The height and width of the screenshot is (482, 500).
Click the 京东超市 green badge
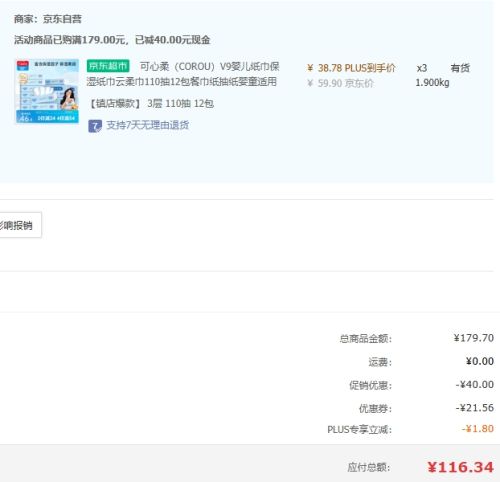coord(108,66)
